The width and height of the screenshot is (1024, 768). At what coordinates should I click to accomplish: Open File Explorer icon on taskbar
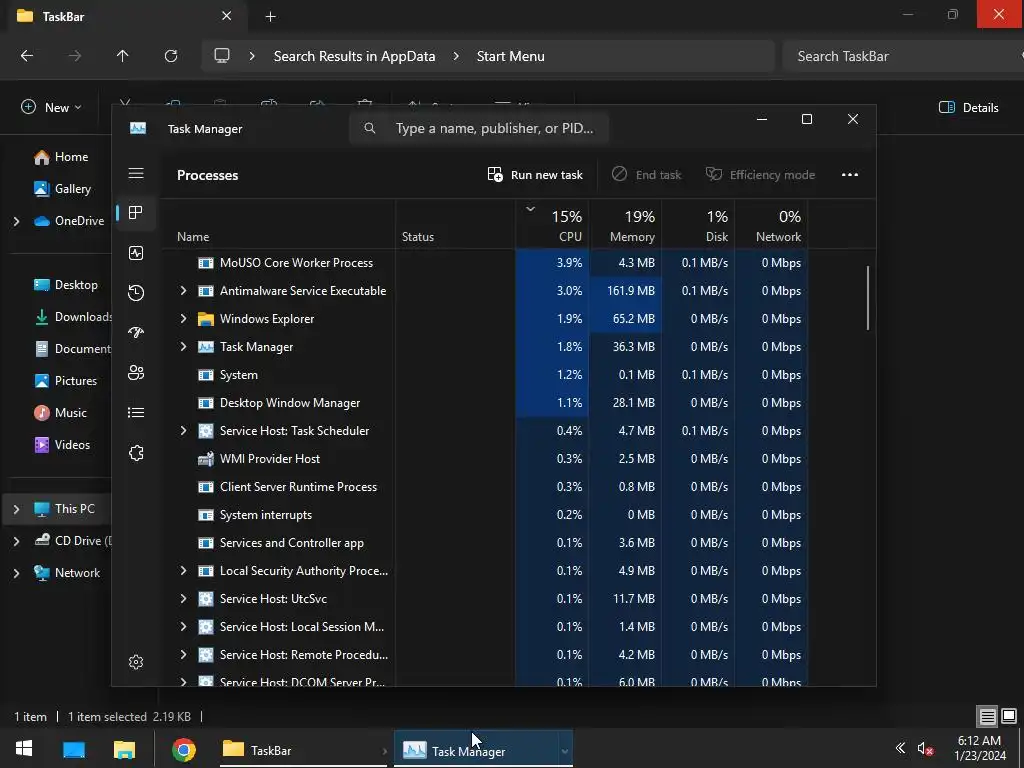tap(124, 750)
